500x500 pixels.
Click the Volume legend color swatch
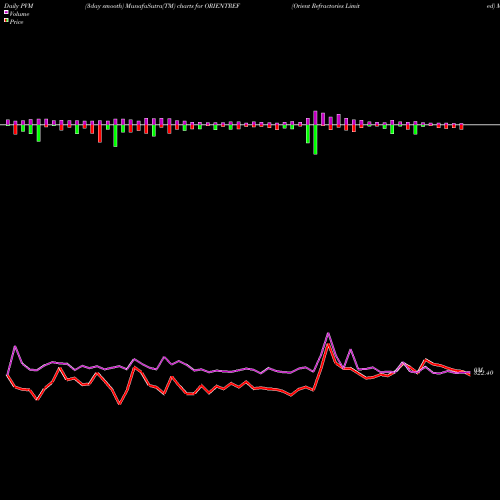pyautogui.click(x=6, y=12)
